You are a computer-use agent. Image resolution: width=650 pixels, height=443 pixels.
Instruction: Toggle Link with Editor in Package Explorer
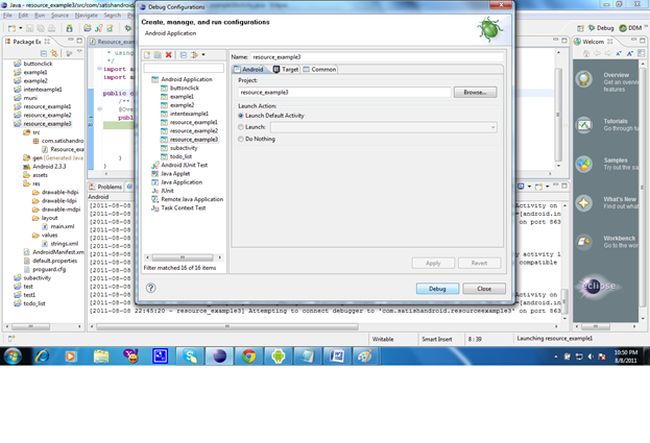click(x=54, y=53)
